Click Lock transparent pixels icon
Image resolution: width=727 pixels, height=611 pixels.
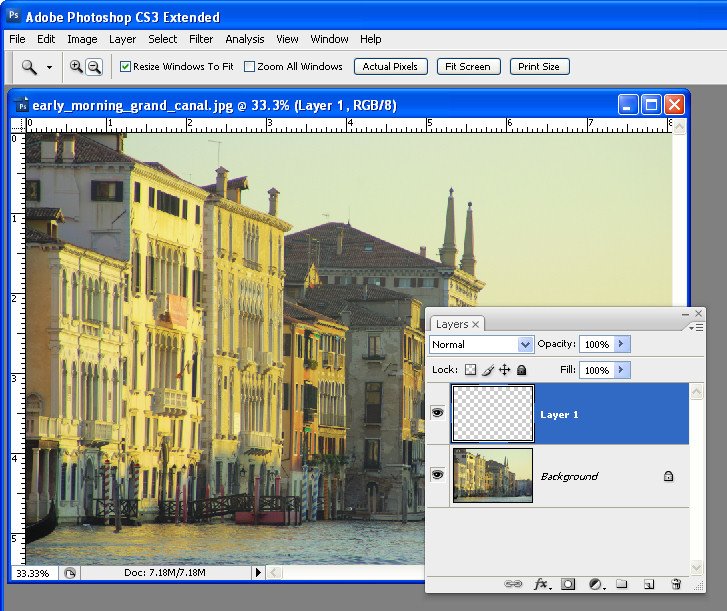pyautogui.click(x=470, y=369)
